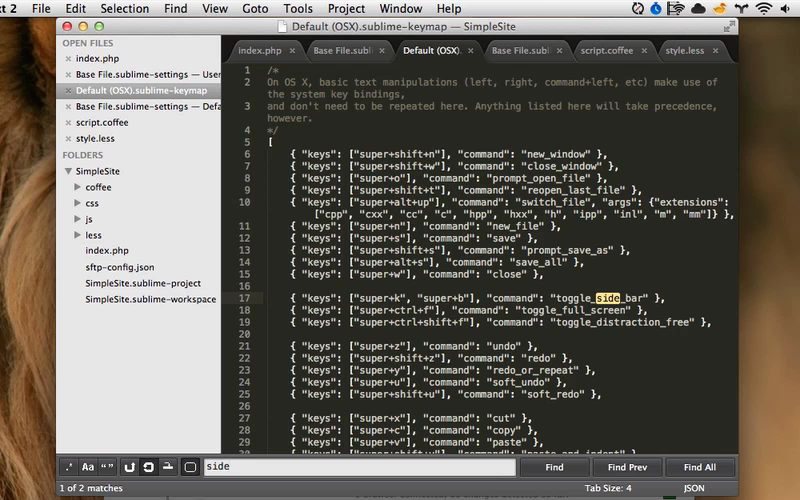The image size is (800, 500).
Task: Click the Find button
Action: [554, 467]
